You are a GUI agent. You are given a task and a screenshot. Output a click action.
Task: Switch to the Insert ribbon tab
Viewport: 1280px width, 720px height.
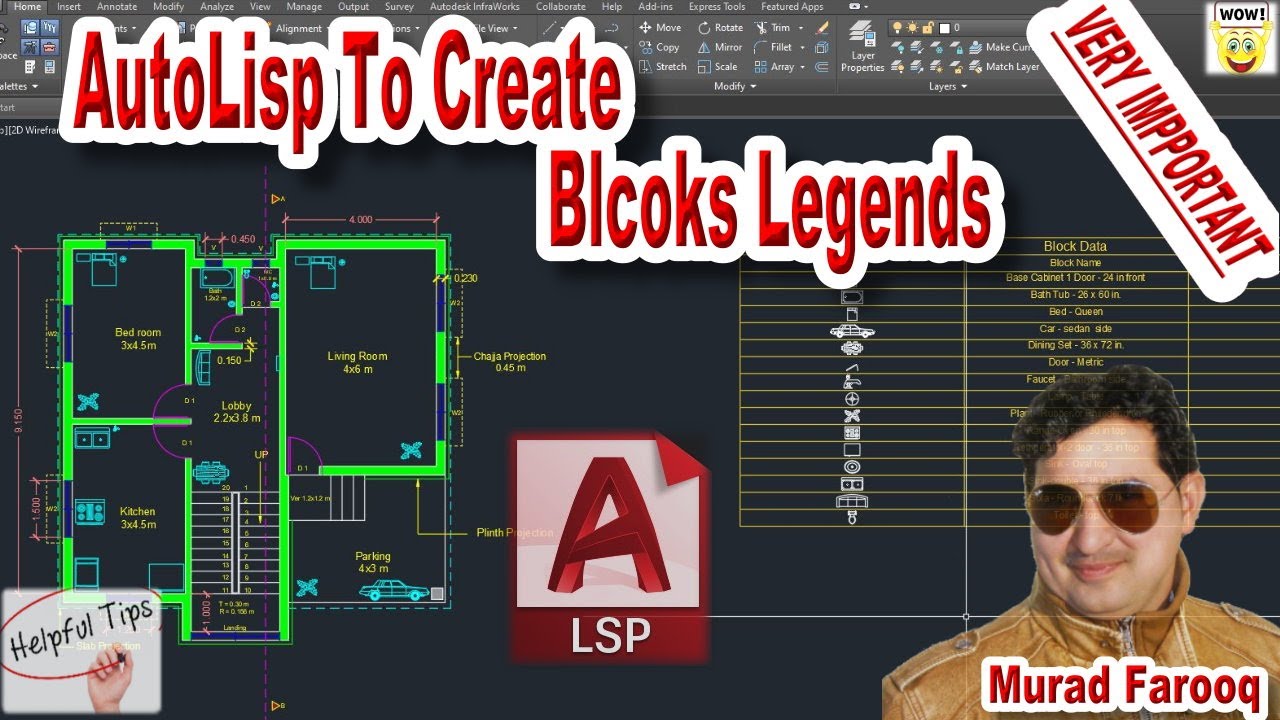tap(69, 7)
